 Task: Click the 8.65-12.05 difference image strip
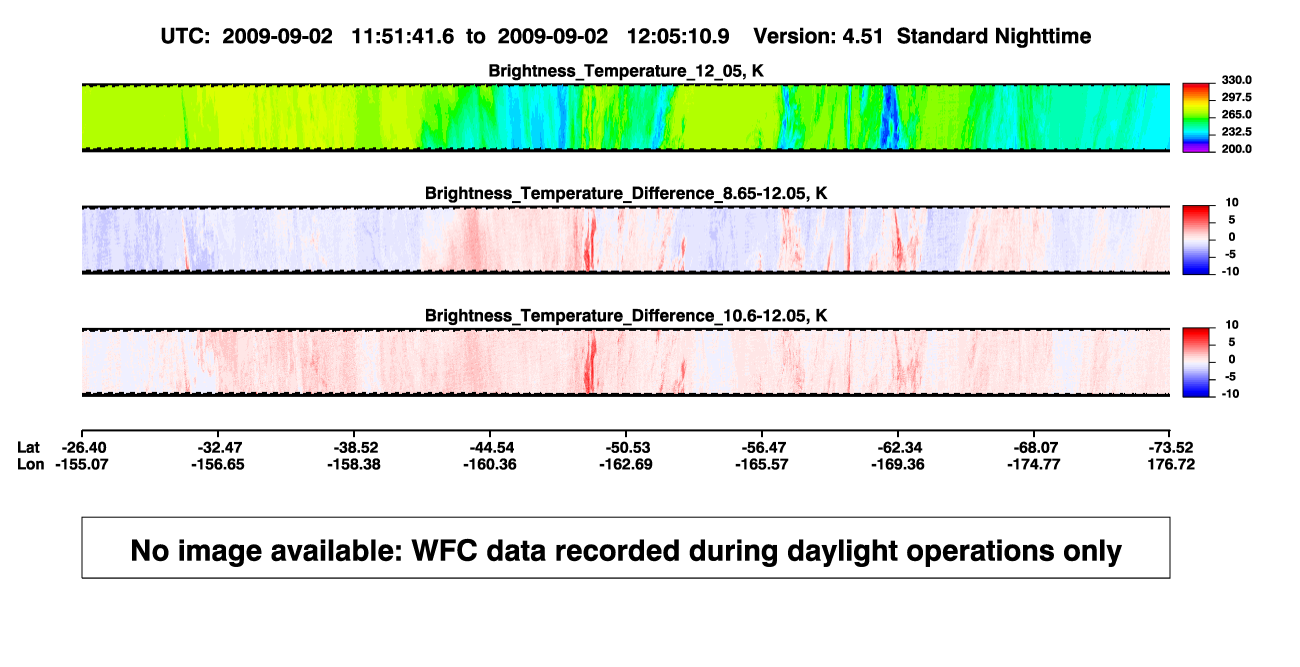click(x=626, y=239)
